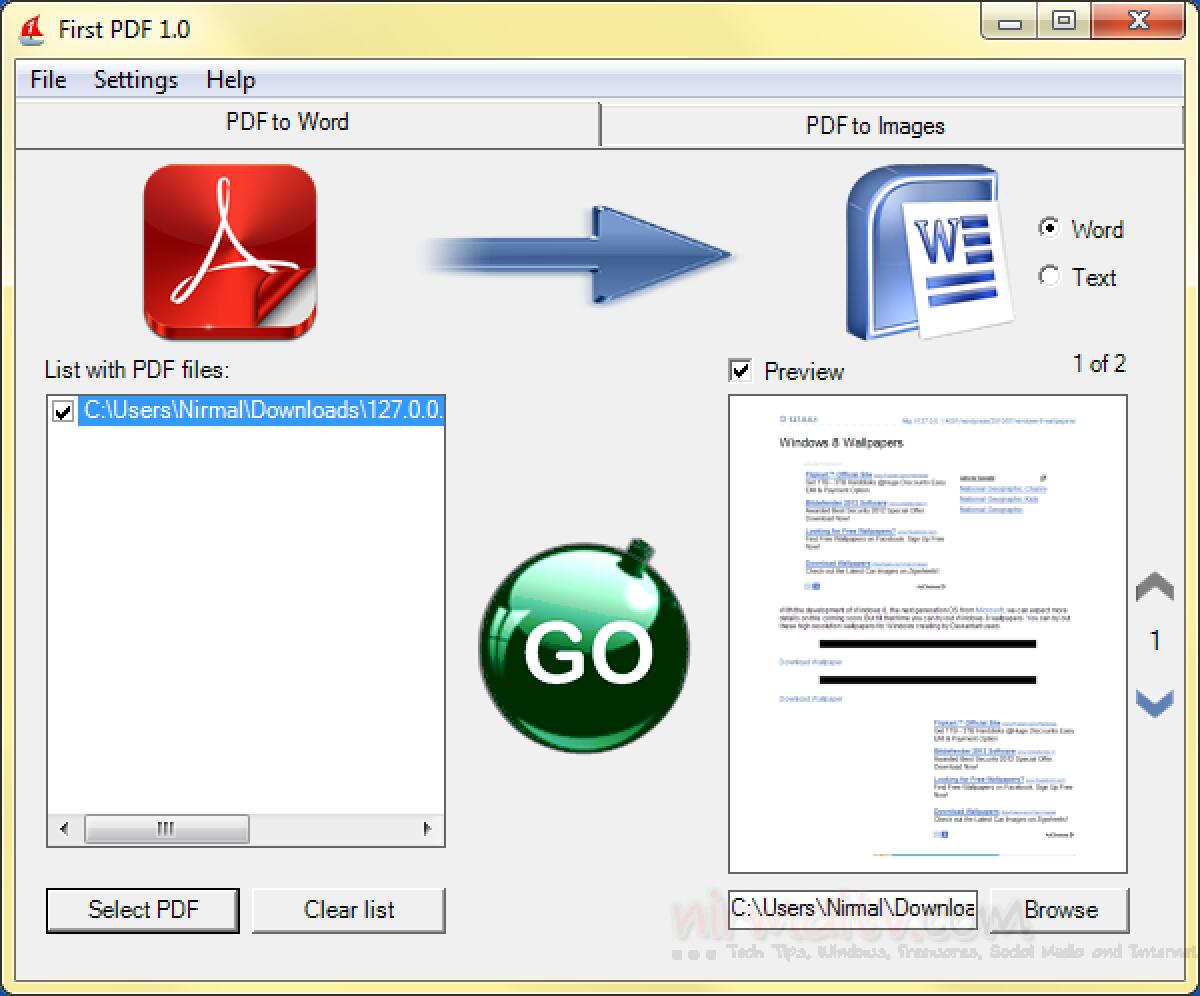Select the Word output radio button
The height and width of the screenshot is (996, 1200).
[1049, 229]
